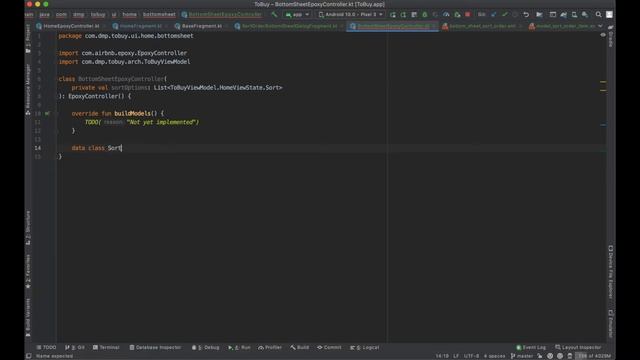640x360 pixels.
Task: Click the Git Update Project arrow icon
Action: pyautogui.click(x=494, y=15)
